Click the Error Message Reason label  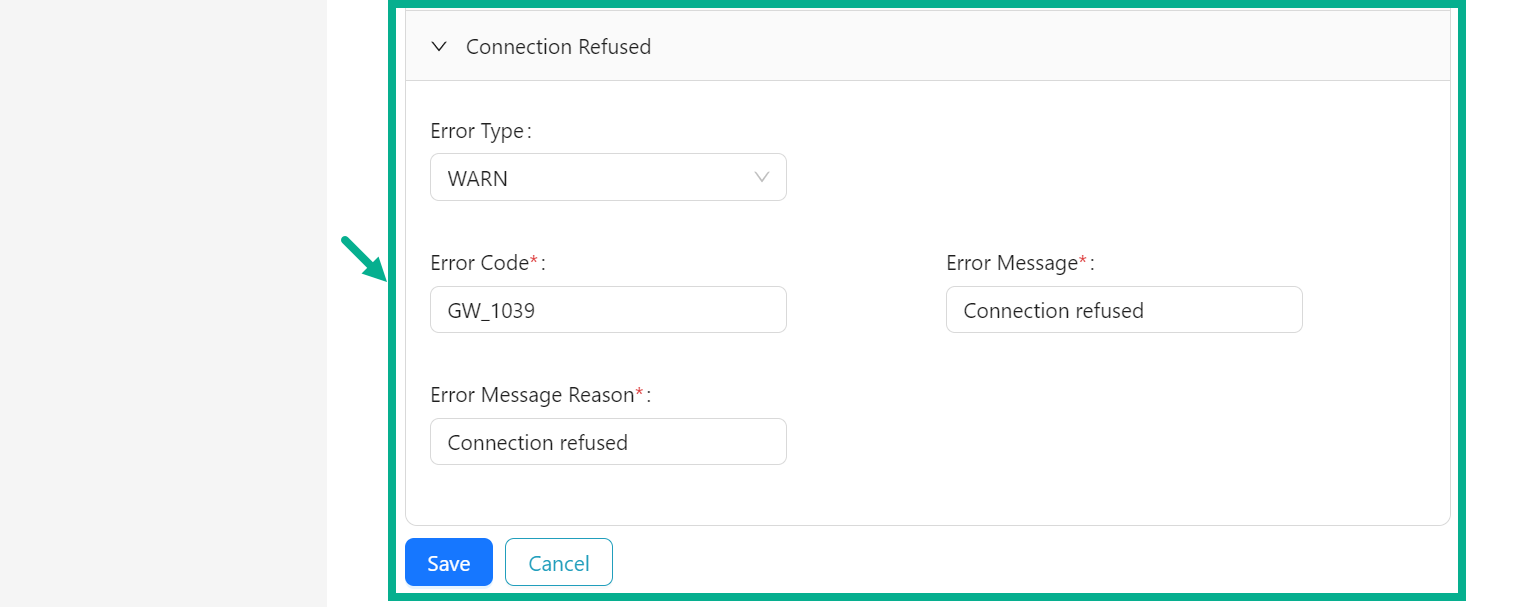(530, 394)
